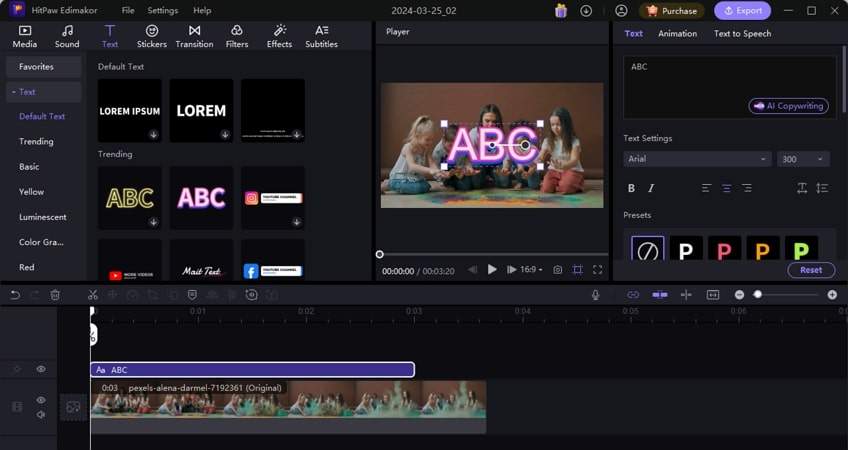
Task: Zoom out the timeline with minus
Action: coord(739,295)
